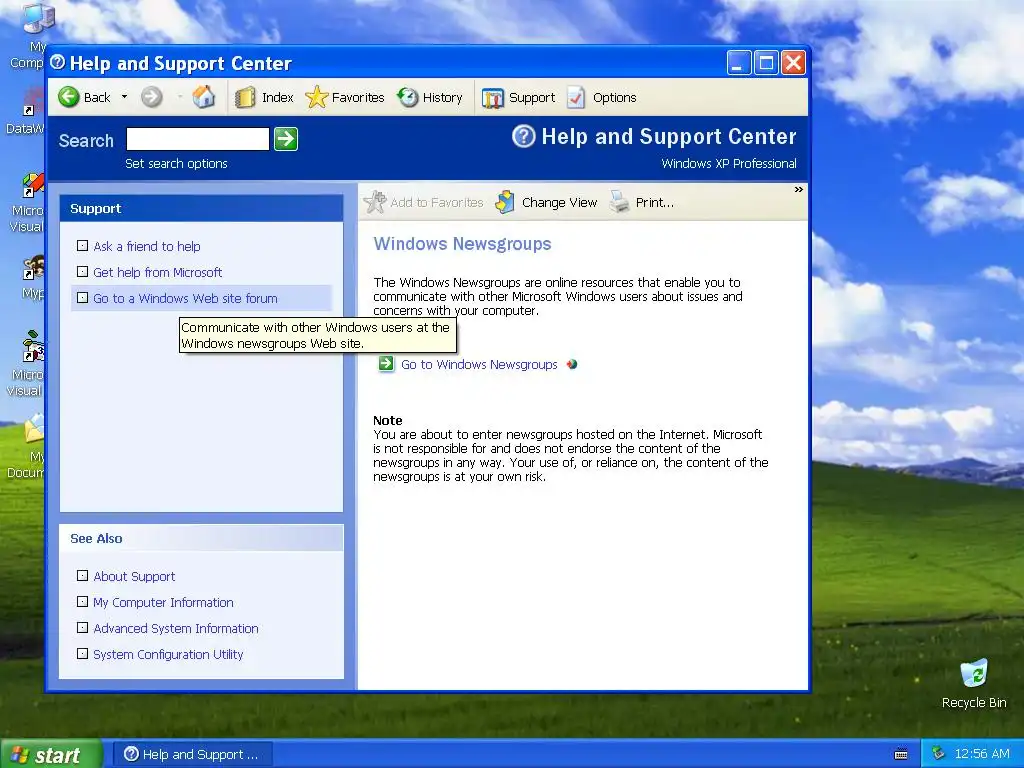The height and width of the screenshot is (768, 1024).
Task: Open My Computer Information link
Action: pyautogui.click(x=163, y=603)
